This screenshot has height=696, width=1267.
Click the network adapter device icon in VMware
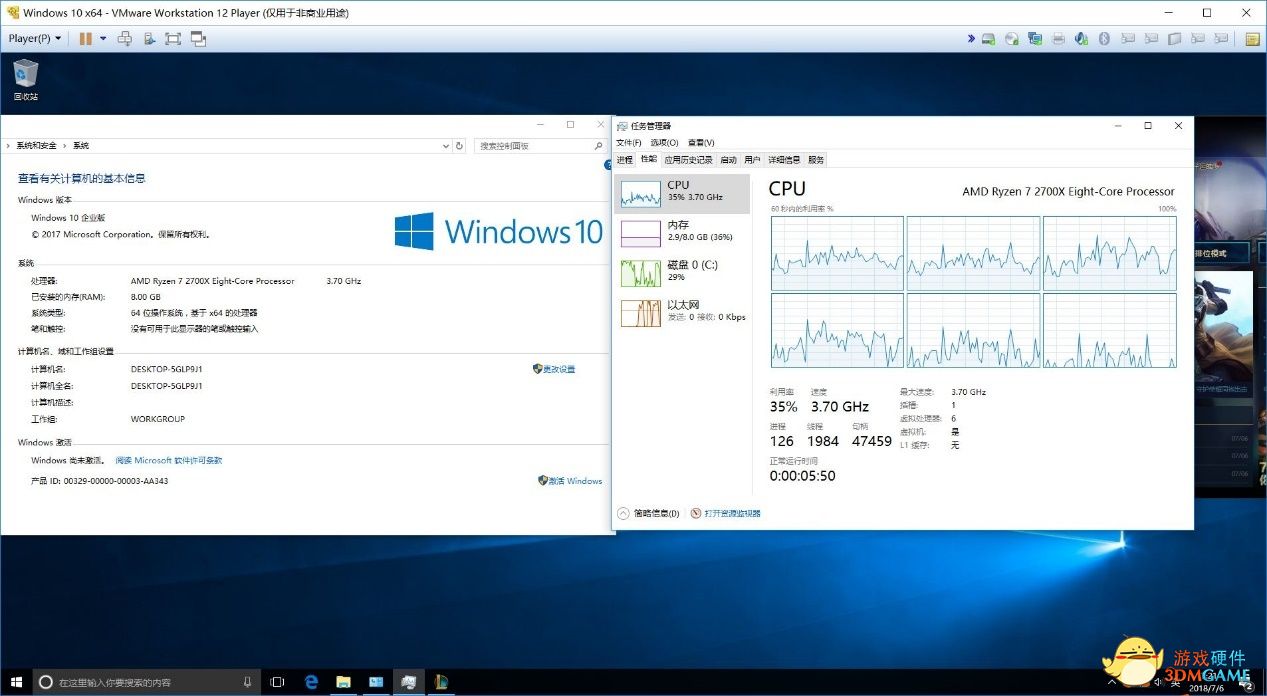click(1034, 39)
